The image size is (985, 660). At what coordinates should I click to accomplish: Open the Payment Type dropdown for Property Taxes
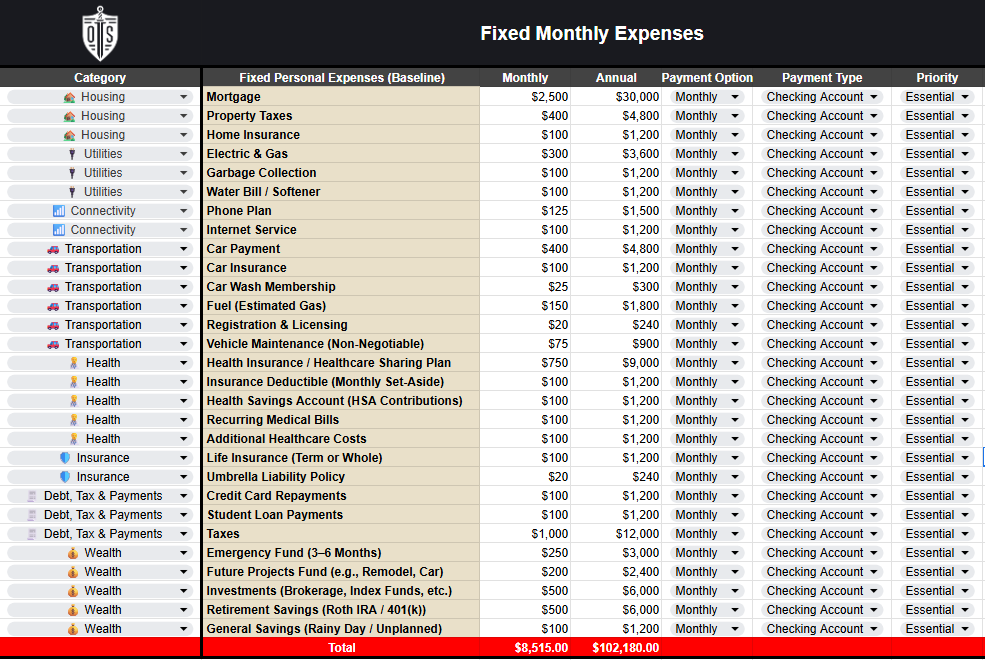[x=874, y=116]
